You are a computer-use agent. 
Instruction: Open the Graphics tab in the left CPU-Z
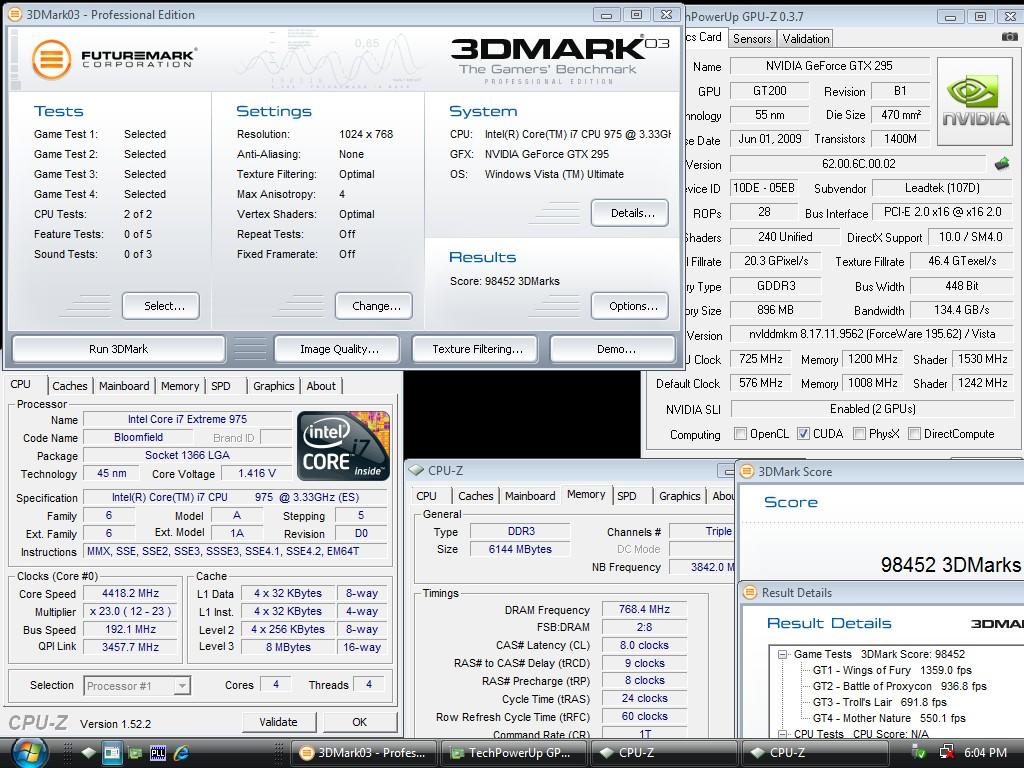pos(274,386)
